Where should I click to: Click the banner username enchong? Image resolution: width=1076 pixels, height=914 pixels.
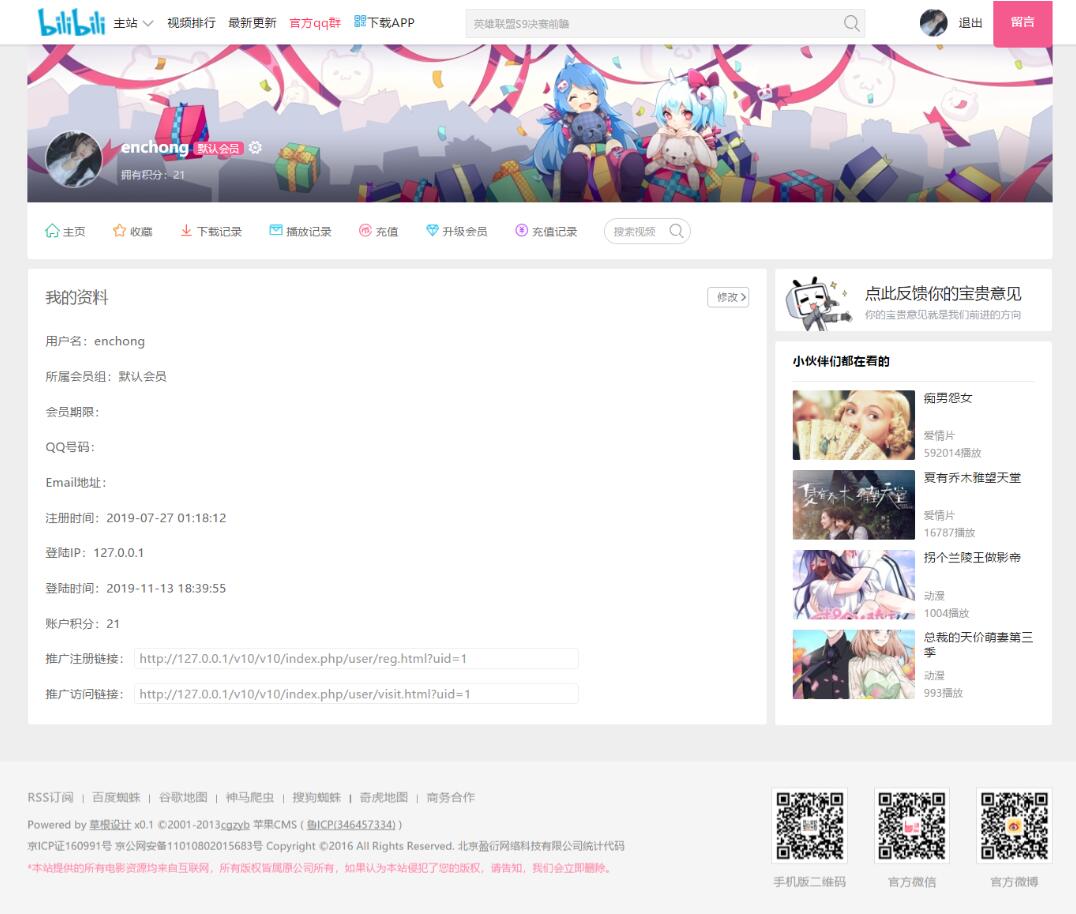(154, 147)
